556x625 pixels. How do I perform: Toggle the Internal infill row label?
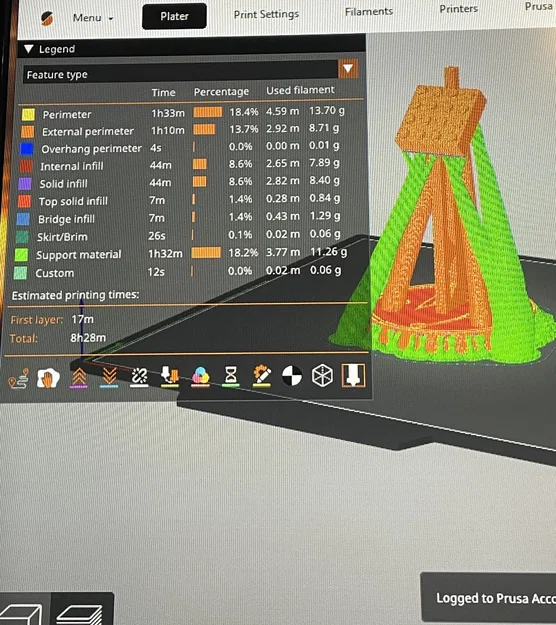[x=72, y=166]
